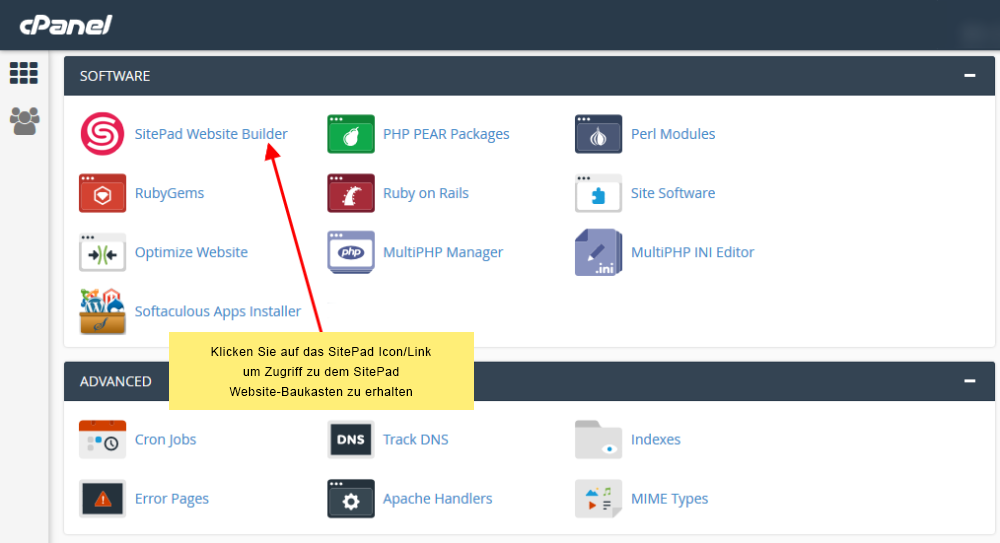Click the Softaculous Apps Installer box icon
The image size is (1000, 543).
[102, 311]
